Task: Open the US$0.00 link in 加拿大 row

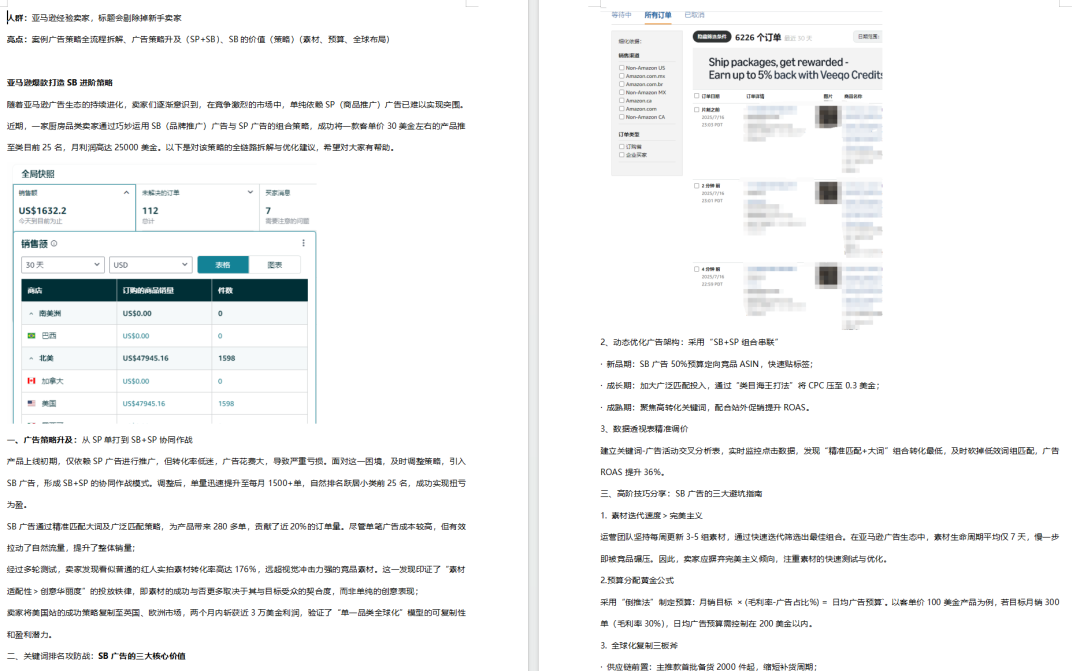Action: 136,381
